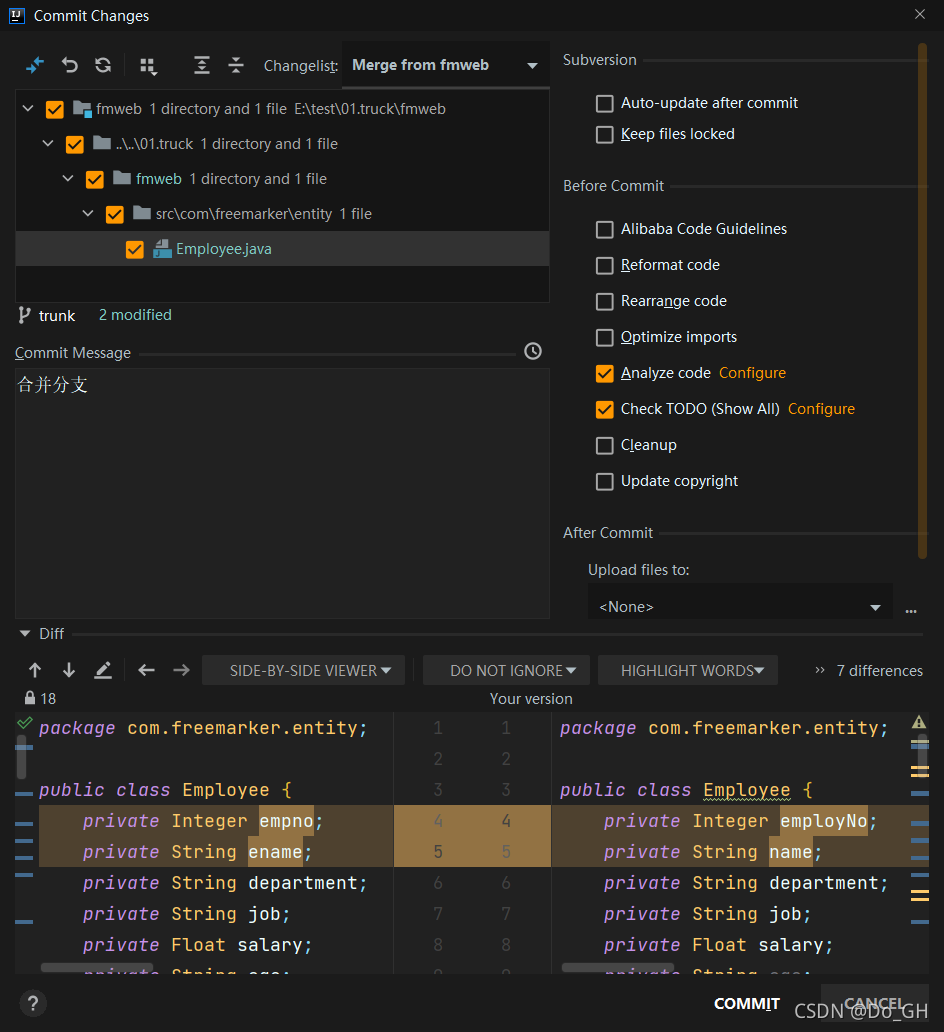Open the Group By icon
Screen dimensions: 944x1032
coord(148,66)
